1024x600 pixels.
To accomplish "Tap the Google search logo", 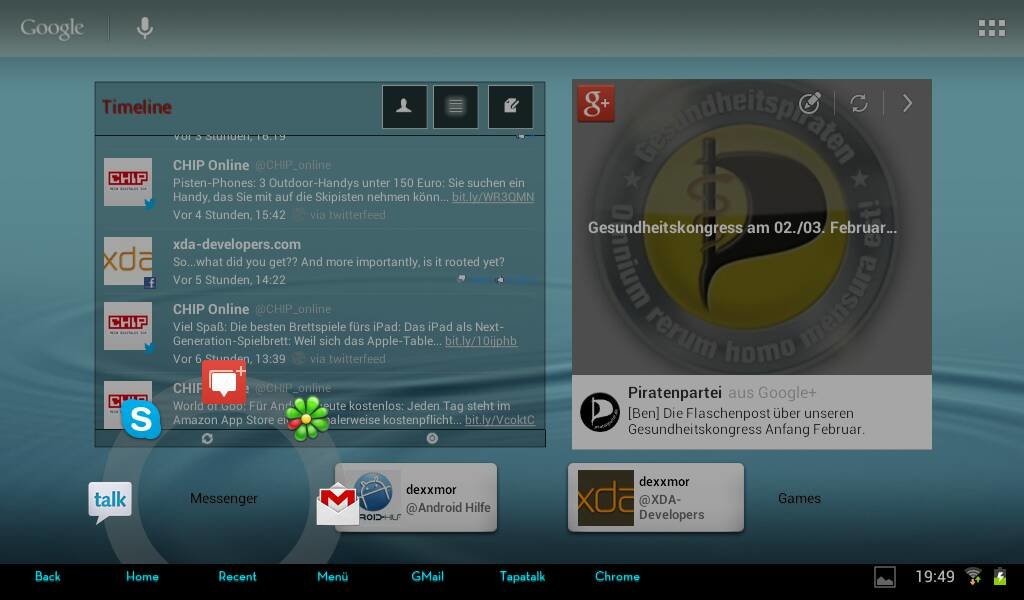I will coord(52,28).
